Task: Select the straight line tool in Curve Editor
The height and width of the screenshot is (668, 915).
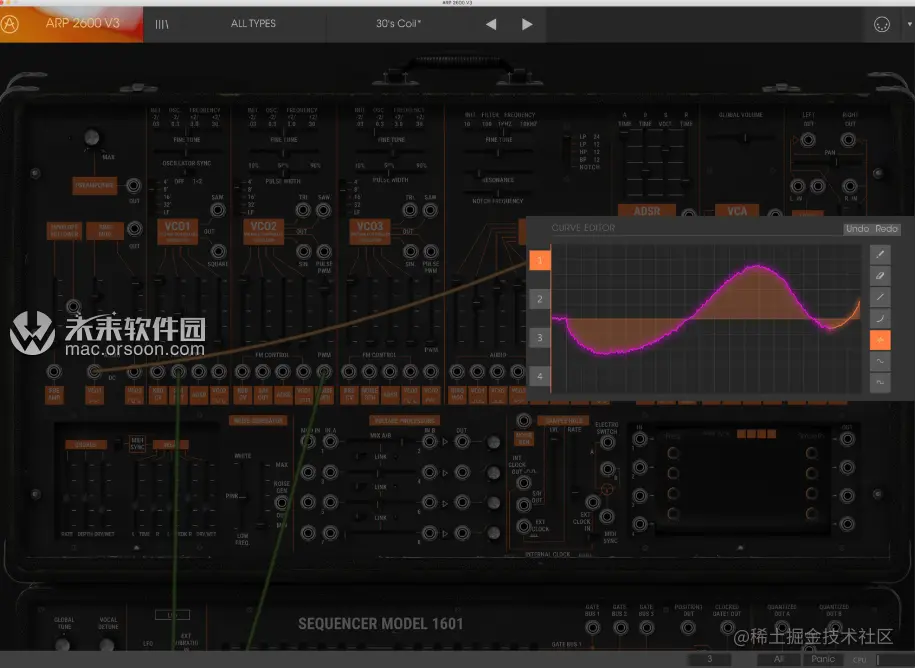Action: (x=880, y=297)
